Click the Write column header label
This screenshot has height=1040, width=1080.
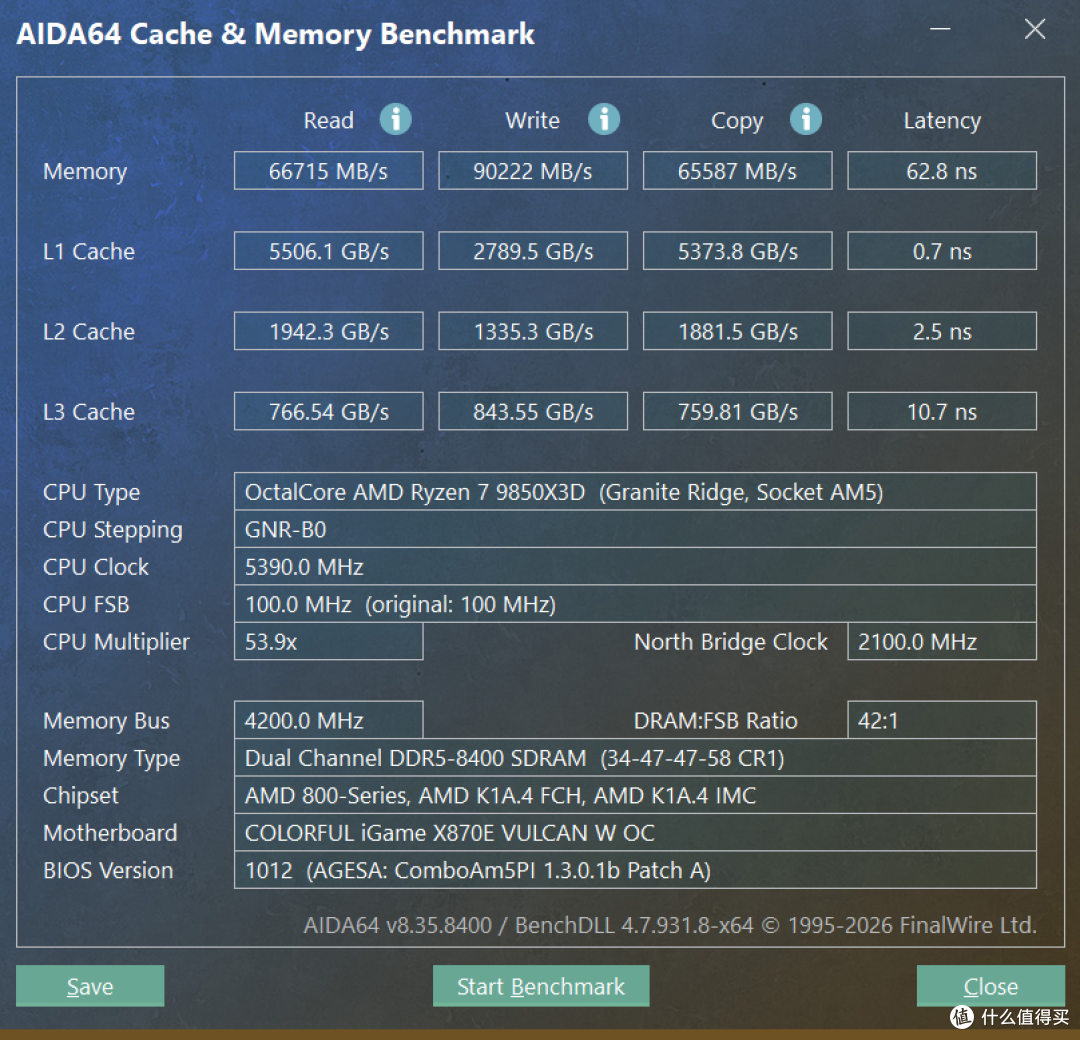(x=532, y=121)
